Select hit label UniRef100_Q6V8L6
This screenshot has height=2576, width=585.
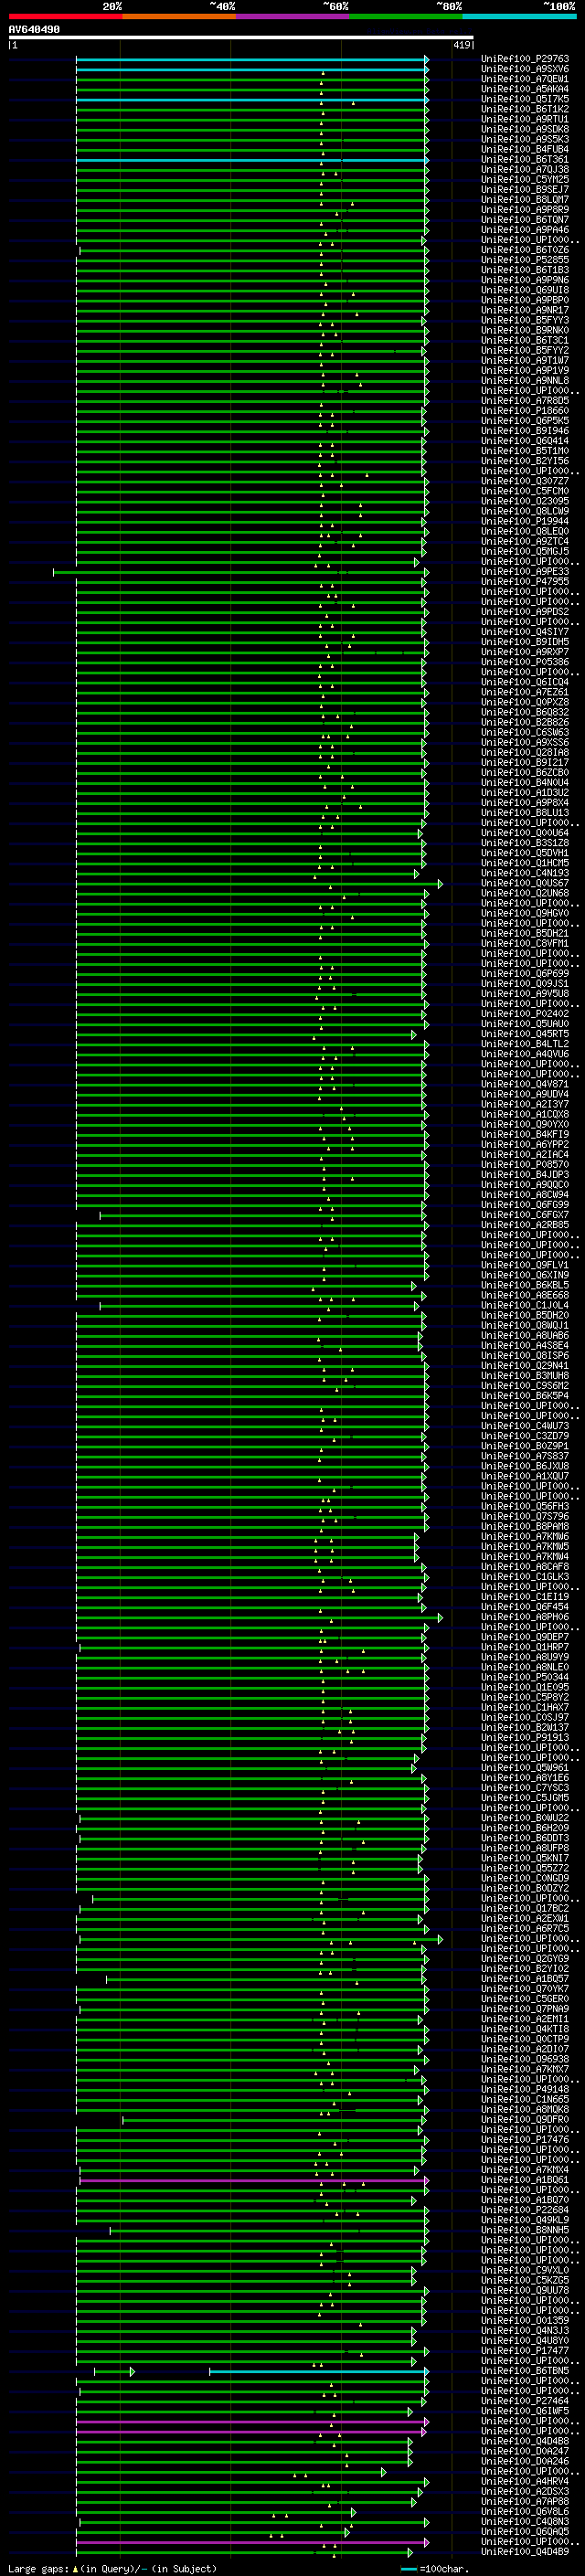click(525, 2511)
